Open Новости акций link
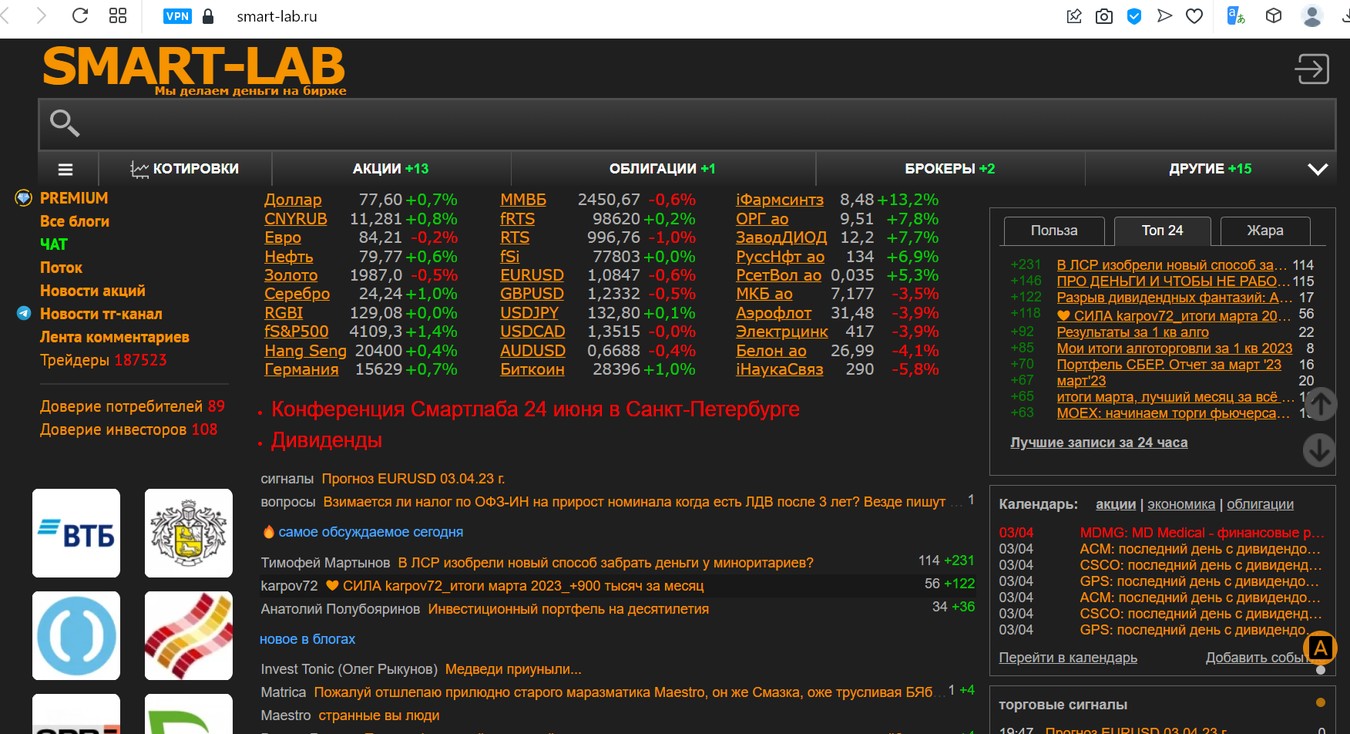Viewport: 1350px width, 734px height. [x=92, y=290]
